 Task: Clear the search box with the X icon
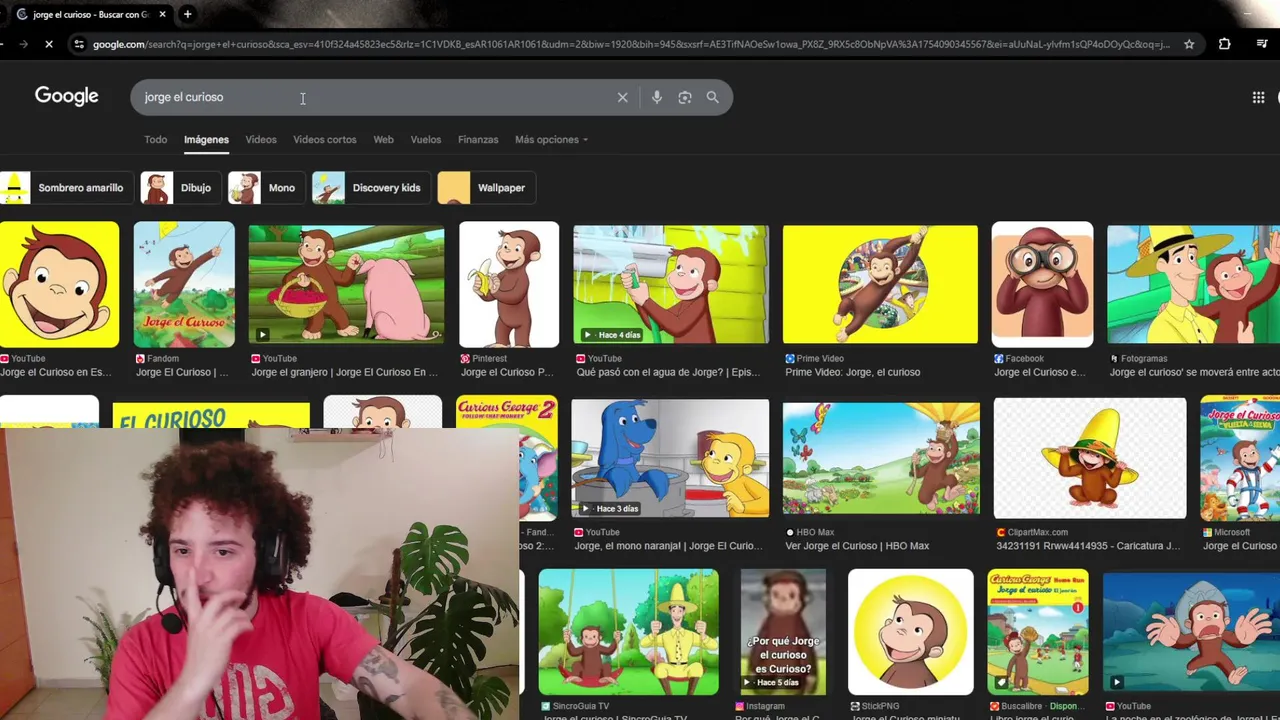[x=622, y=97]
